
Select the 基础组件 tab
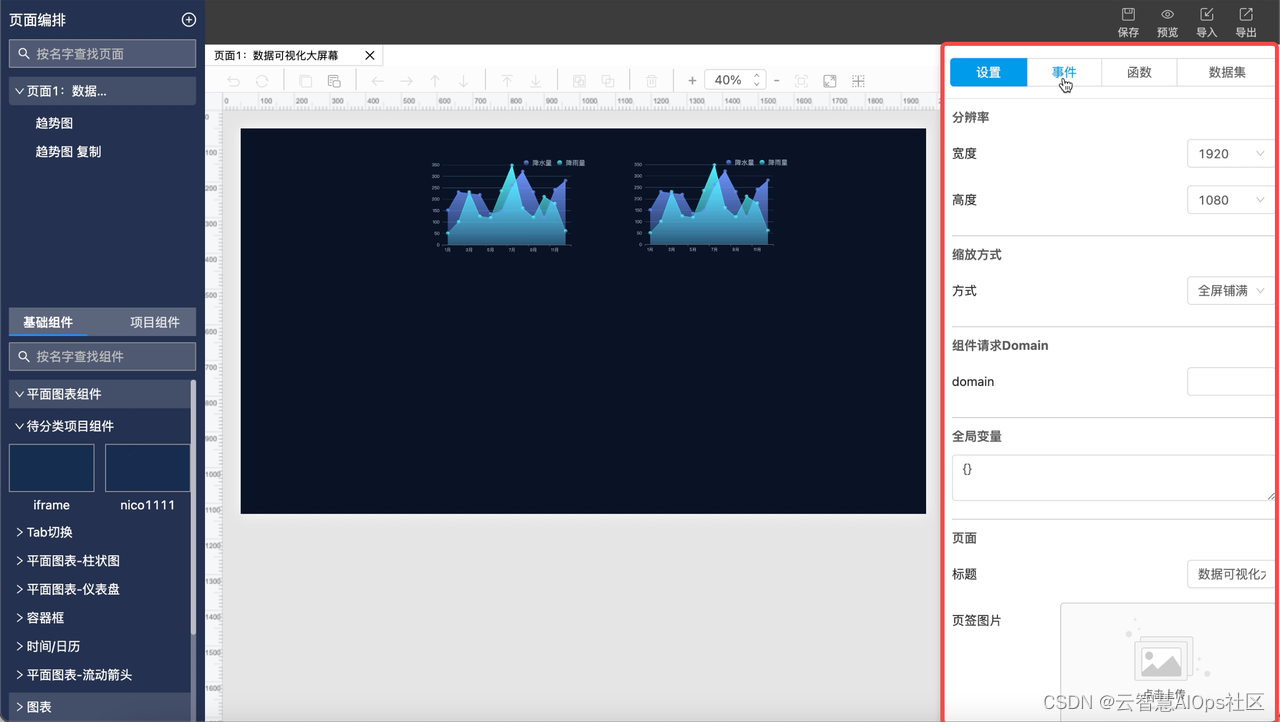coord(48,322)
